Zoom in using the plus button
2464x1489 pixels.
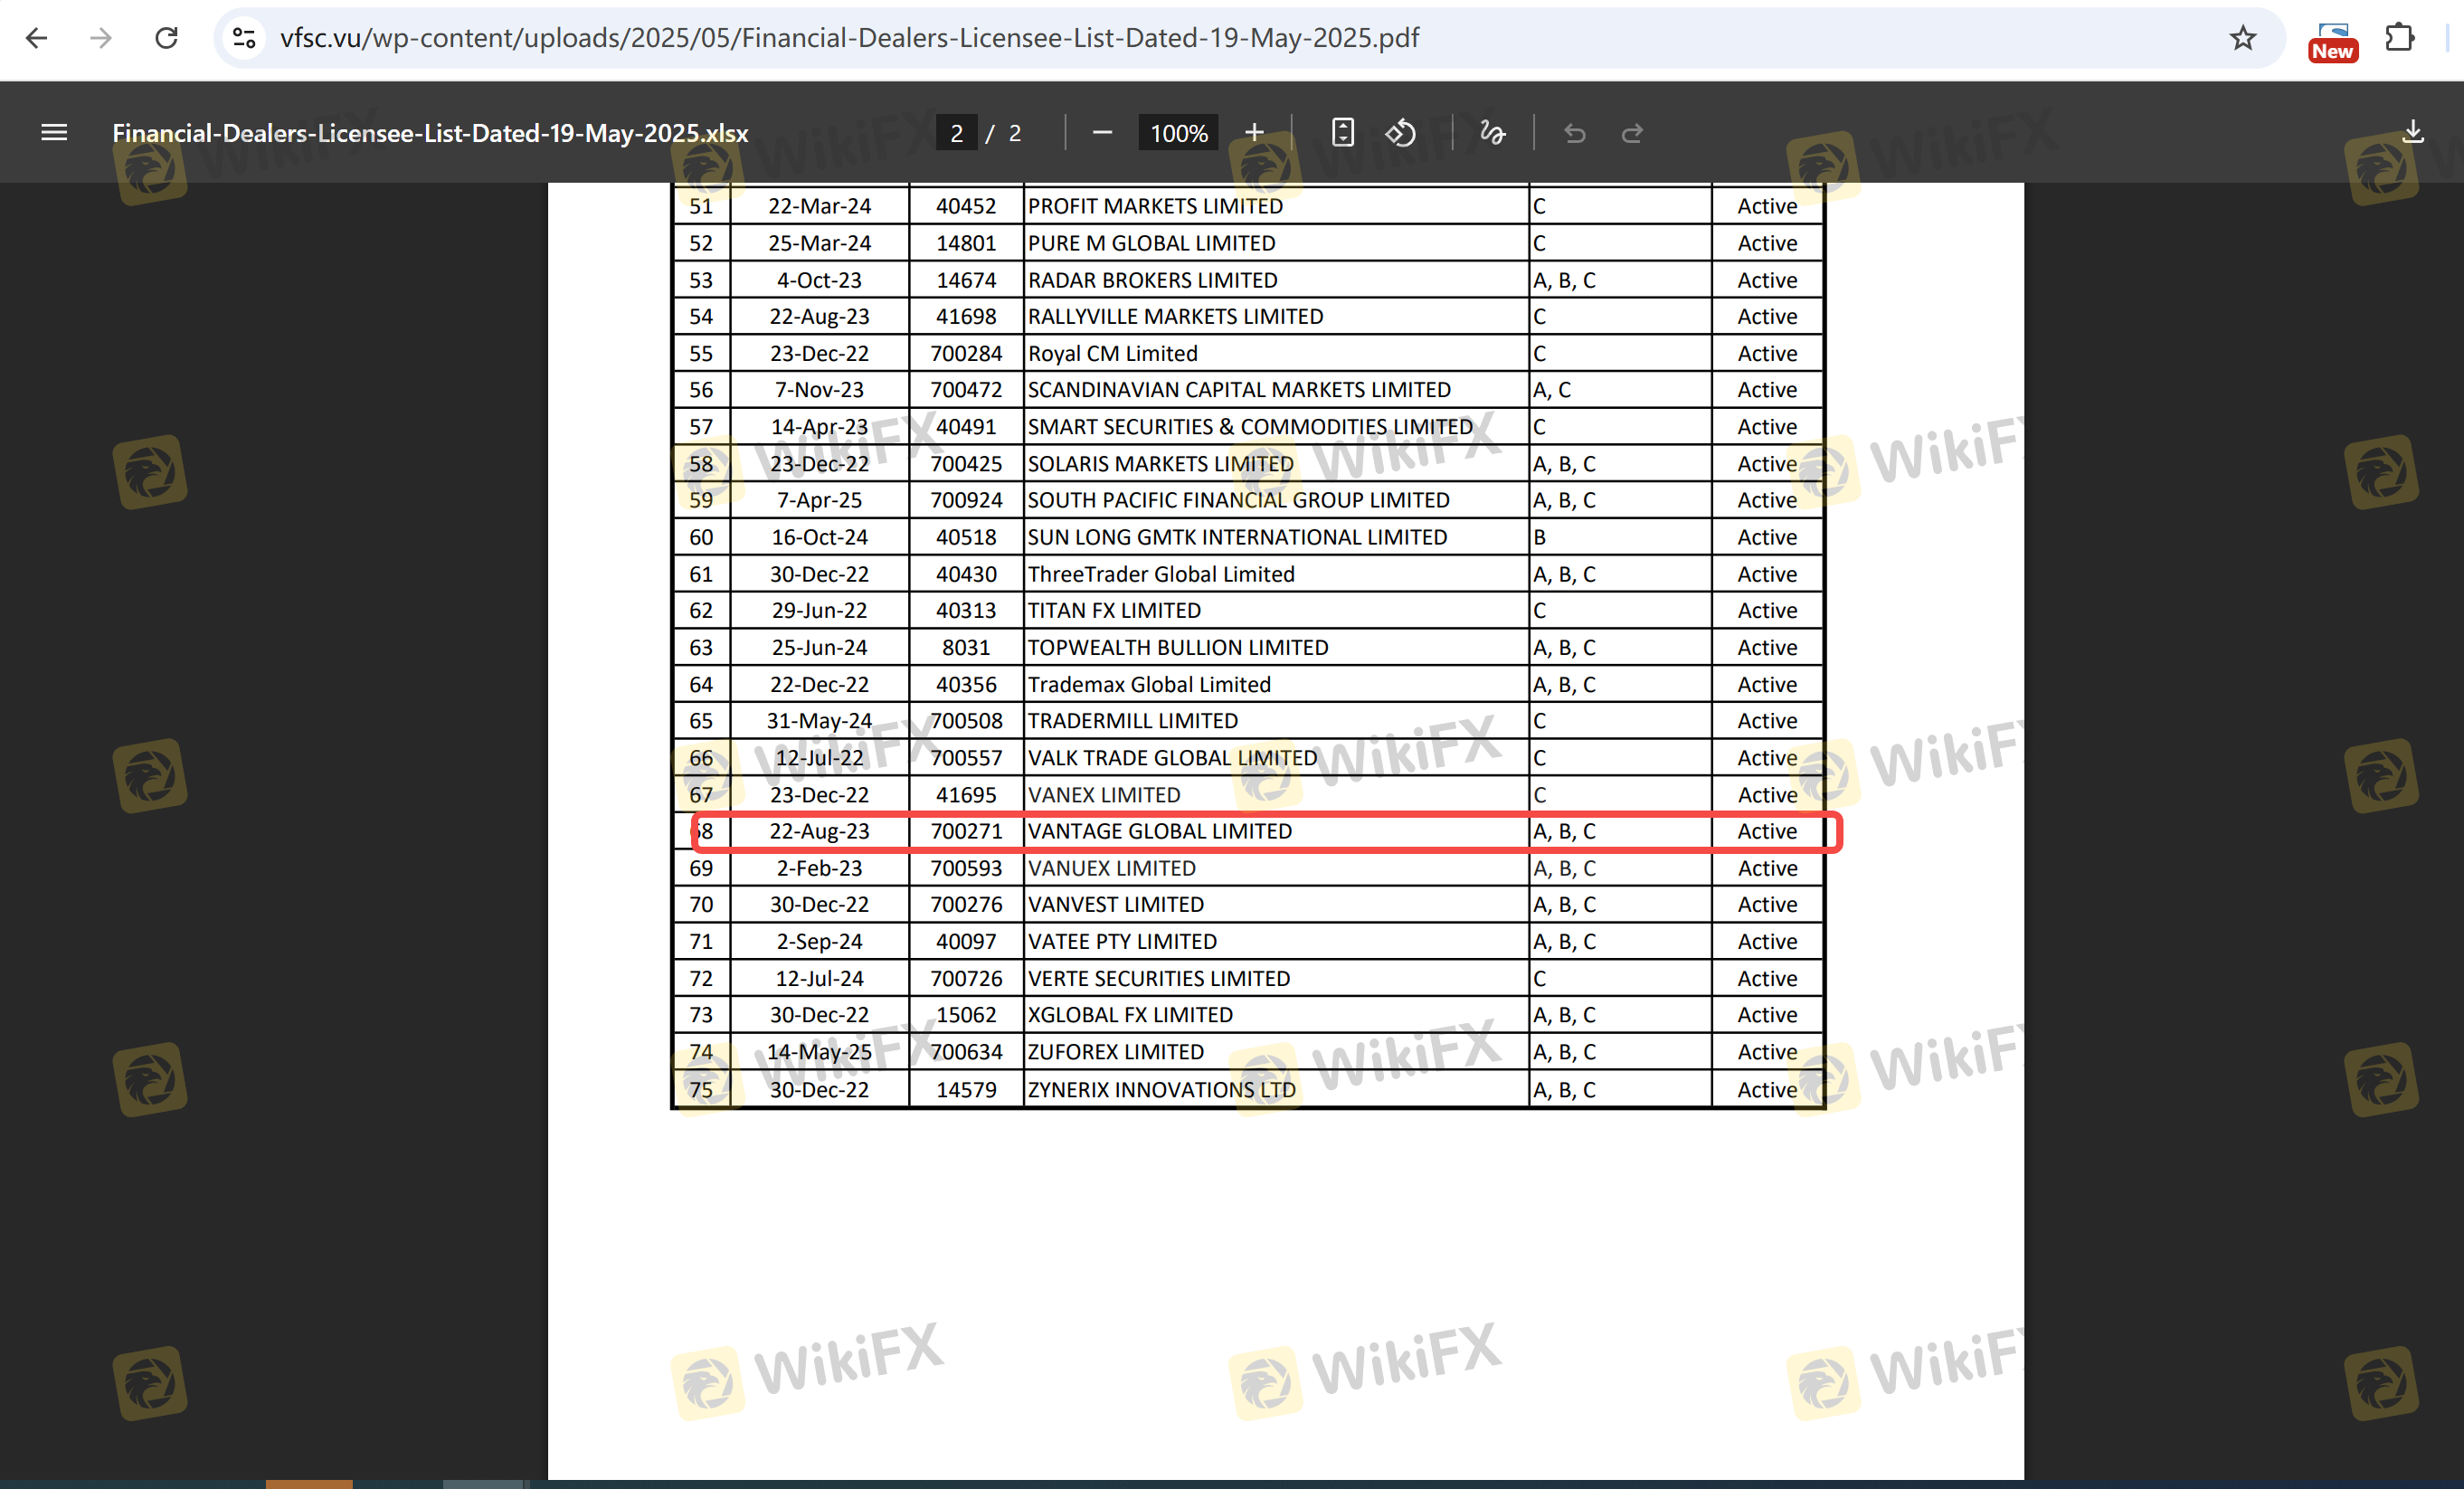1254,133
